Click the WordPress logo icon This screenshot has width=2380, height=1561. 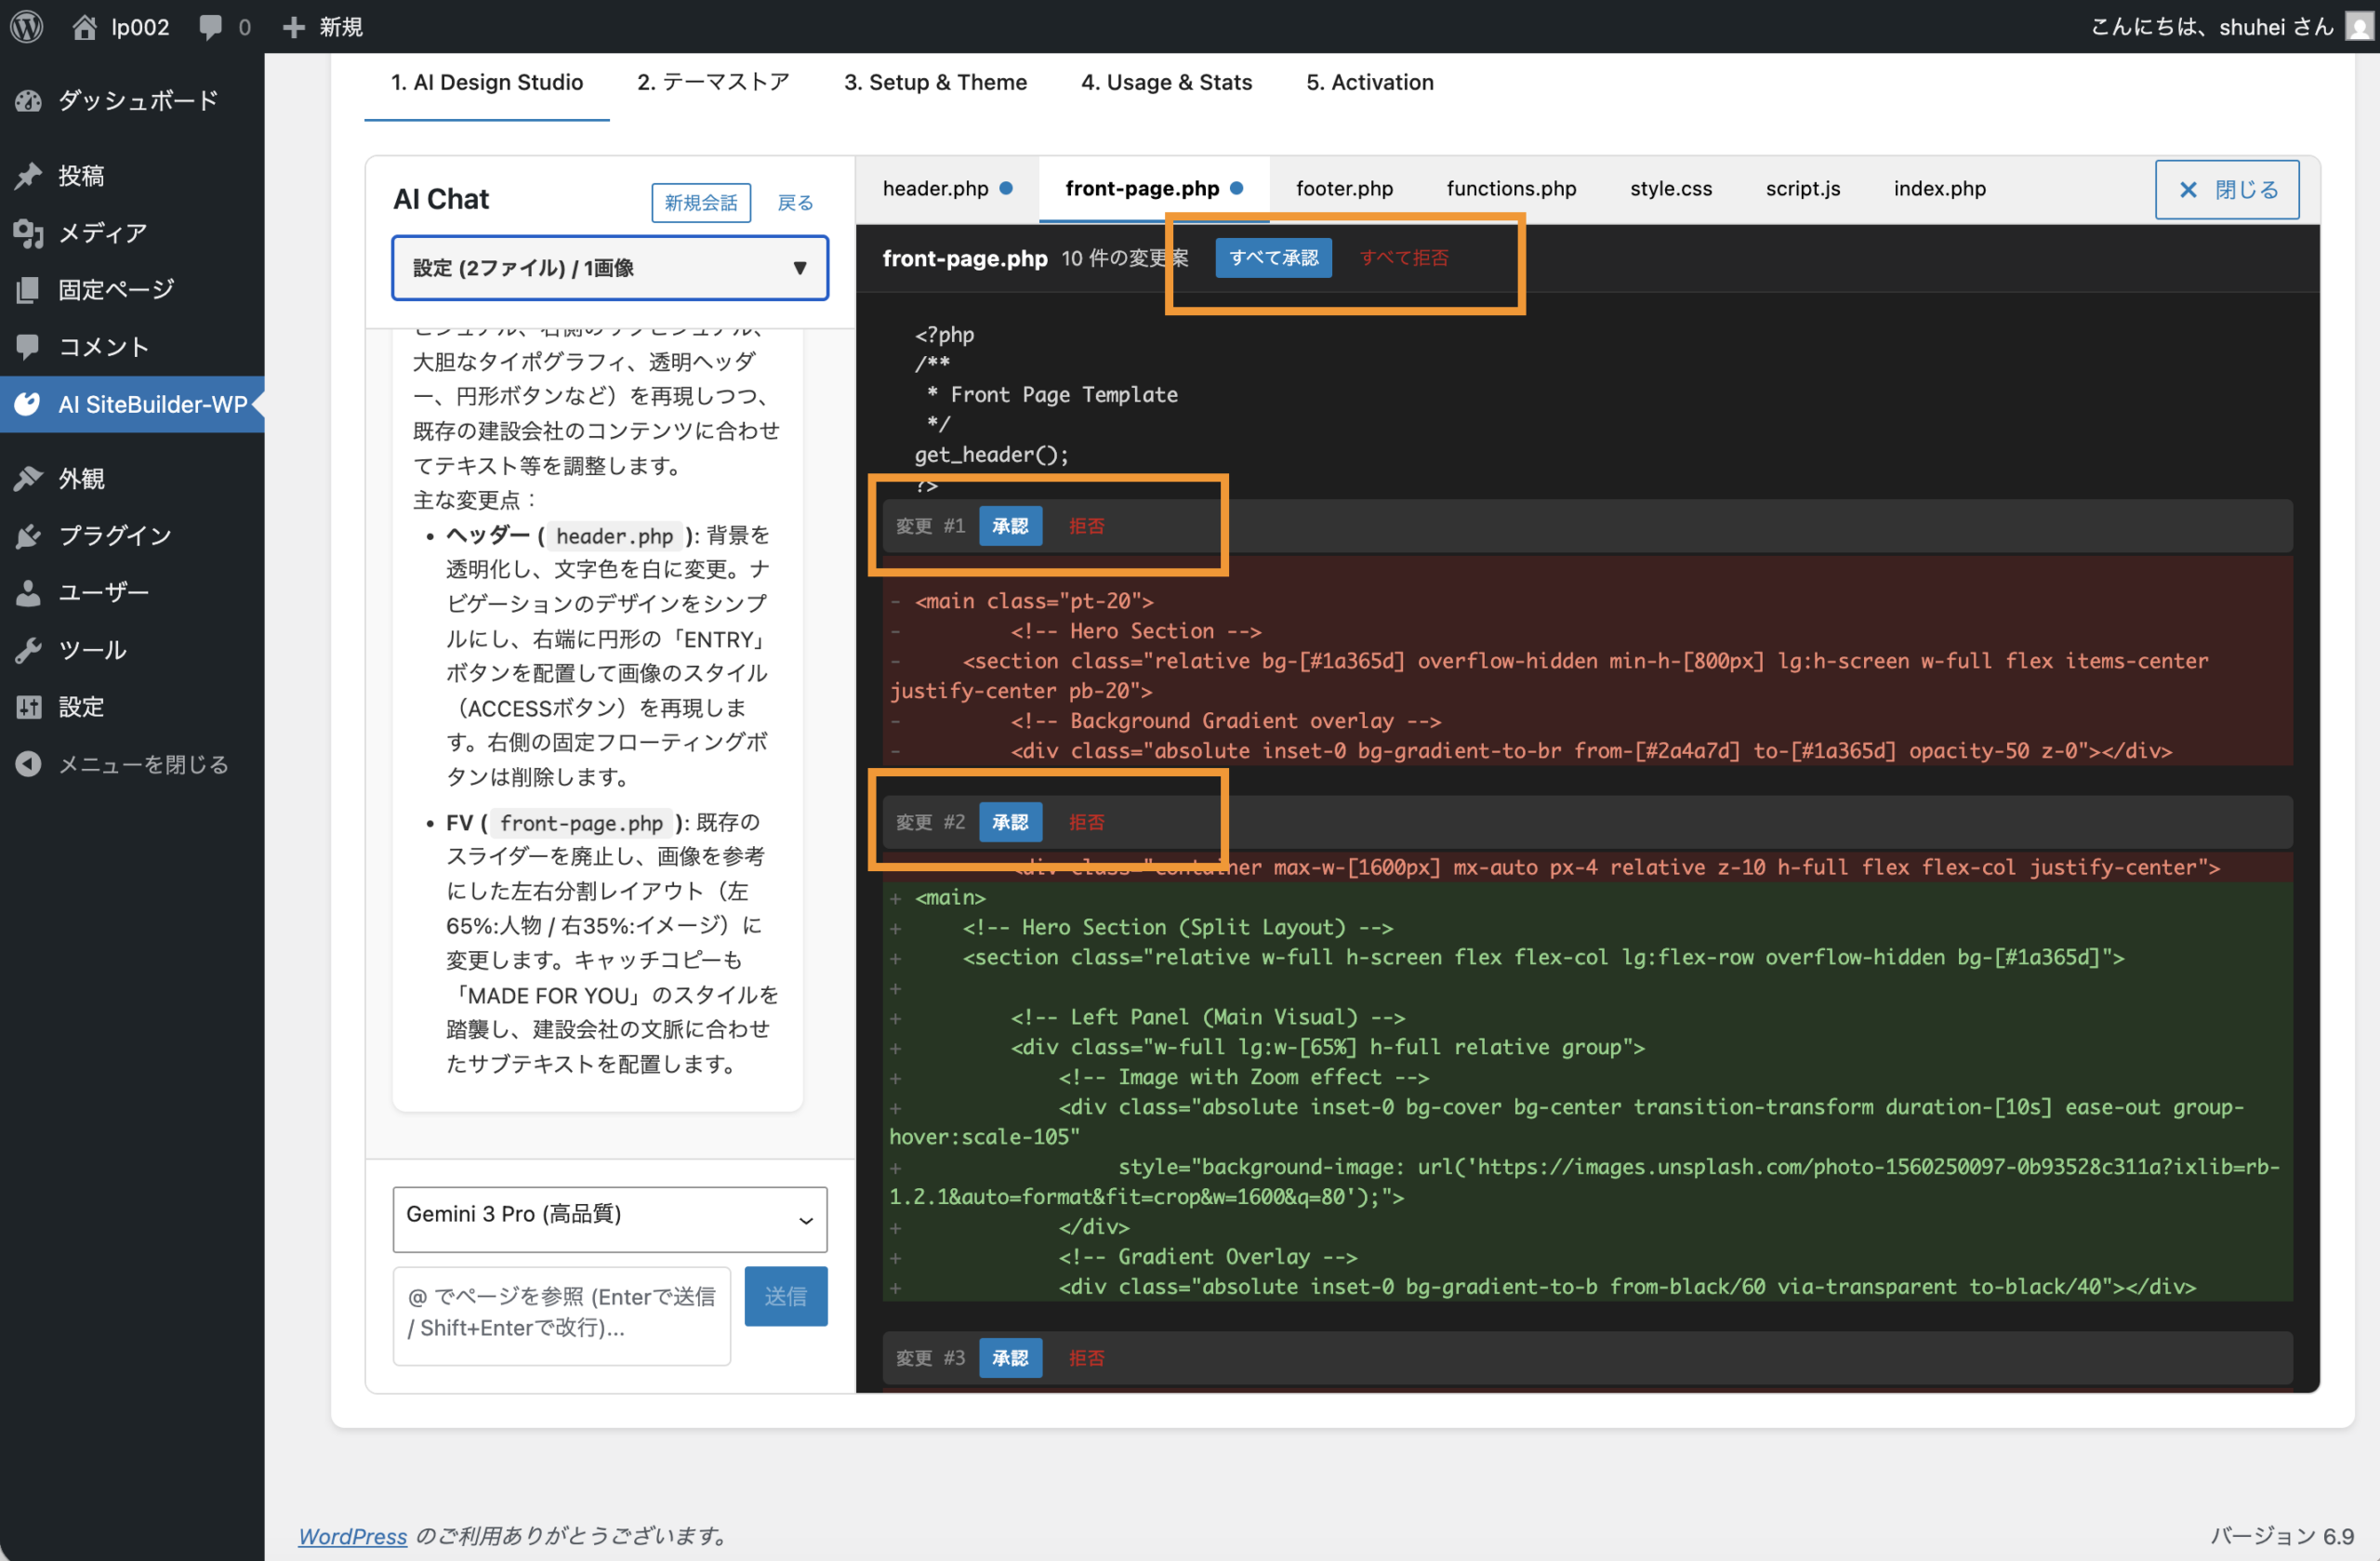coord(27,26)
